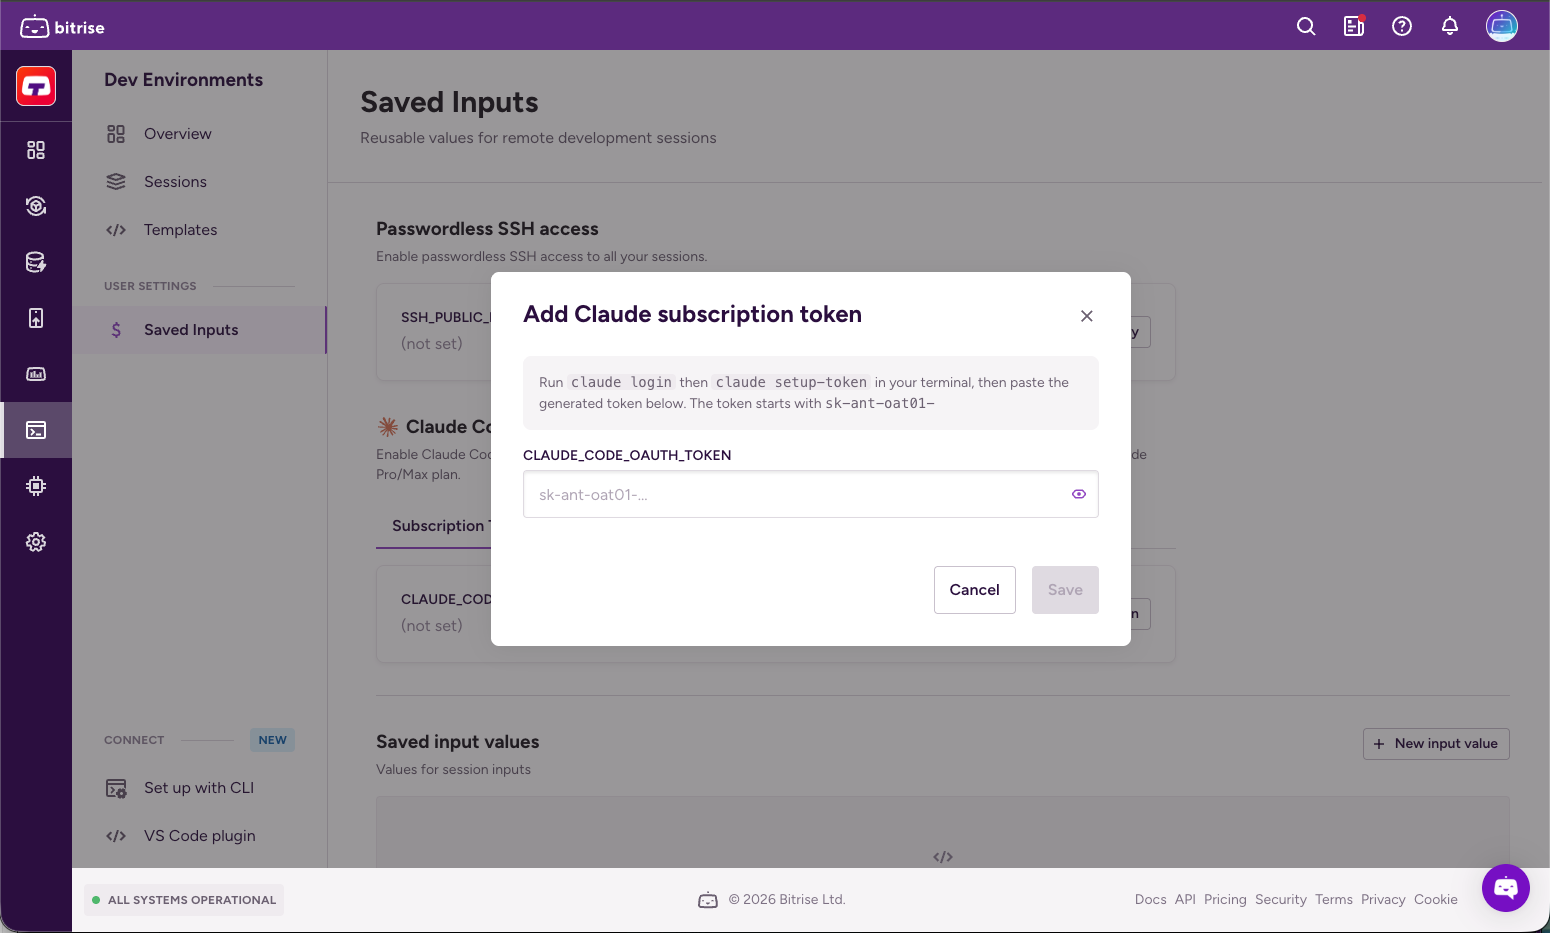Open Terms footer link

pyautogui.click(x=1334, y=900)
